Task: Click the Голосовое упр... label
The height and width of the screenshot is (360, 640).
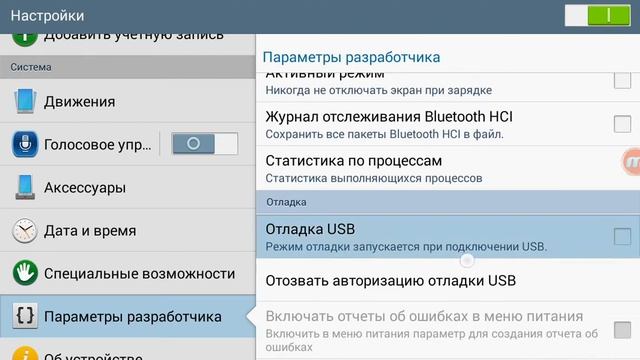Action: 98,144
